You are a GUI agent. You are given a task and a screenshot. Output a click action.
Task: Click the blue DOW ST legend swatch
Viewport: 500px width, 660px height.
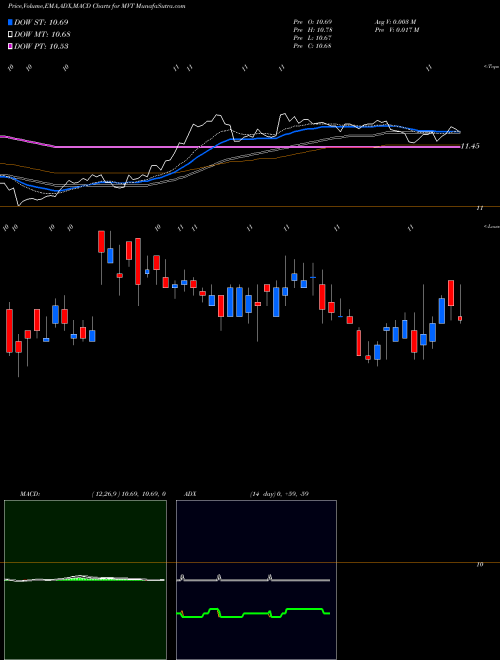11,22
